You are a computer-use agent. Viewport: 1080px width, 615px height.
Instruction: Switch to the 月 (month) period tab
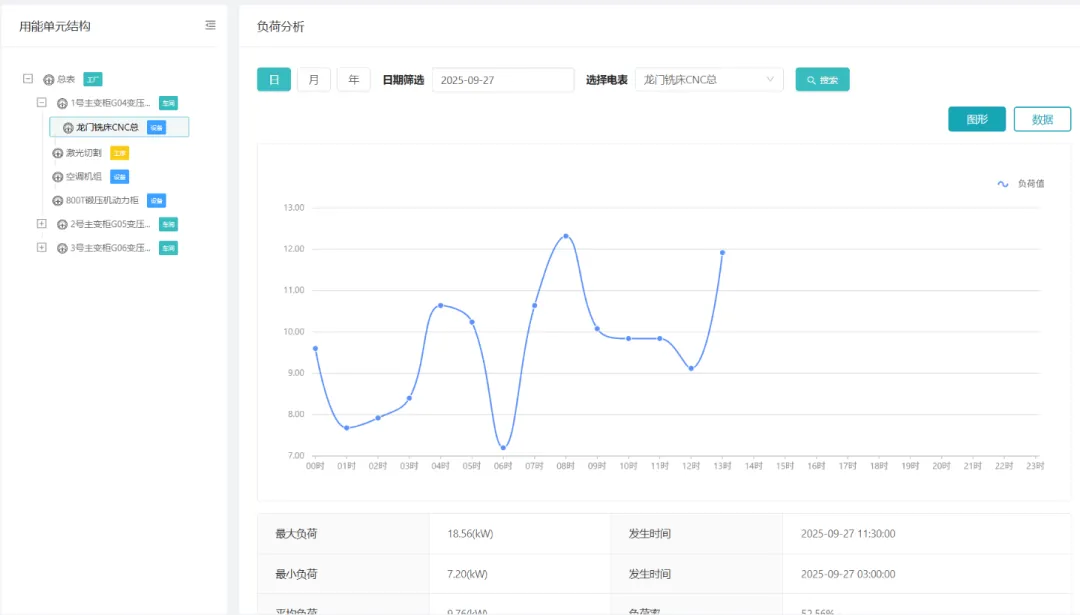click(313, 80)
